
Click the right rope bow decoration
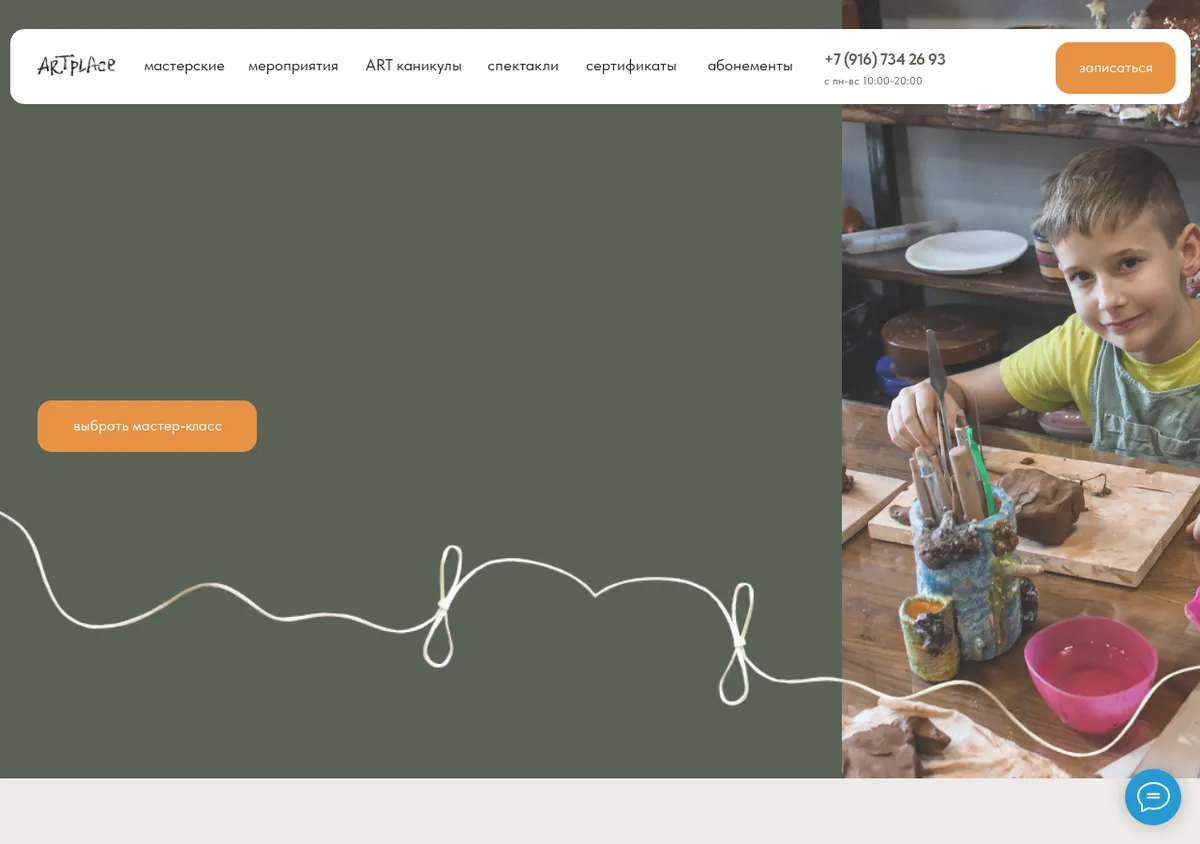point(736,644)
